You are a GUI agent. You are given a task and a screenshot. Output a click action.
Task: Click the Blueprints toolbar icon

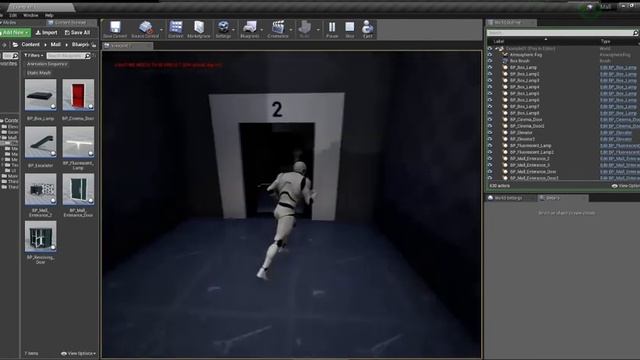tap(249, 27)
